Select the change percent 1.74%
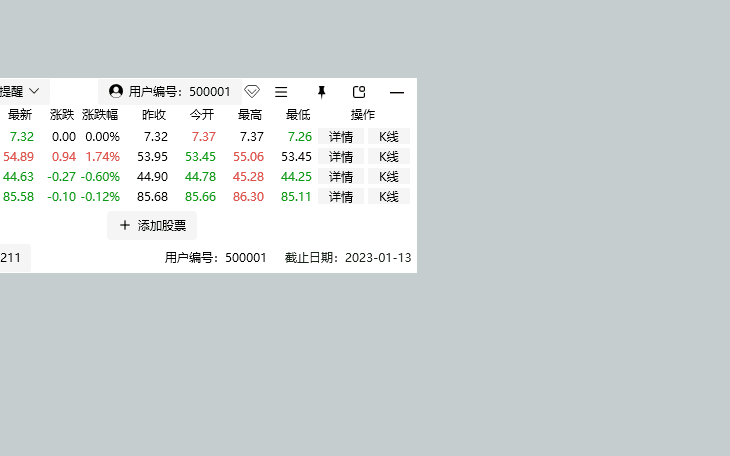Image resolution: width=730 pixels, height=456 pixels. 102,157
